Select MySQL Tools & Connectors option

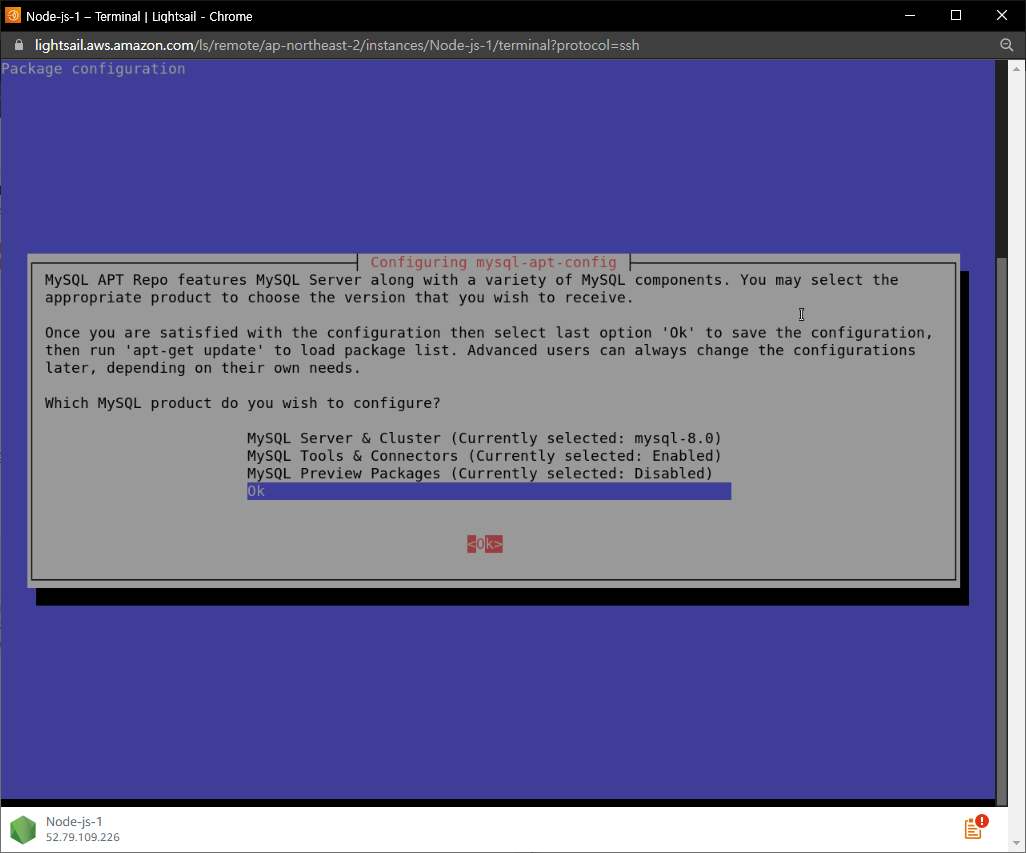[484, 456]
